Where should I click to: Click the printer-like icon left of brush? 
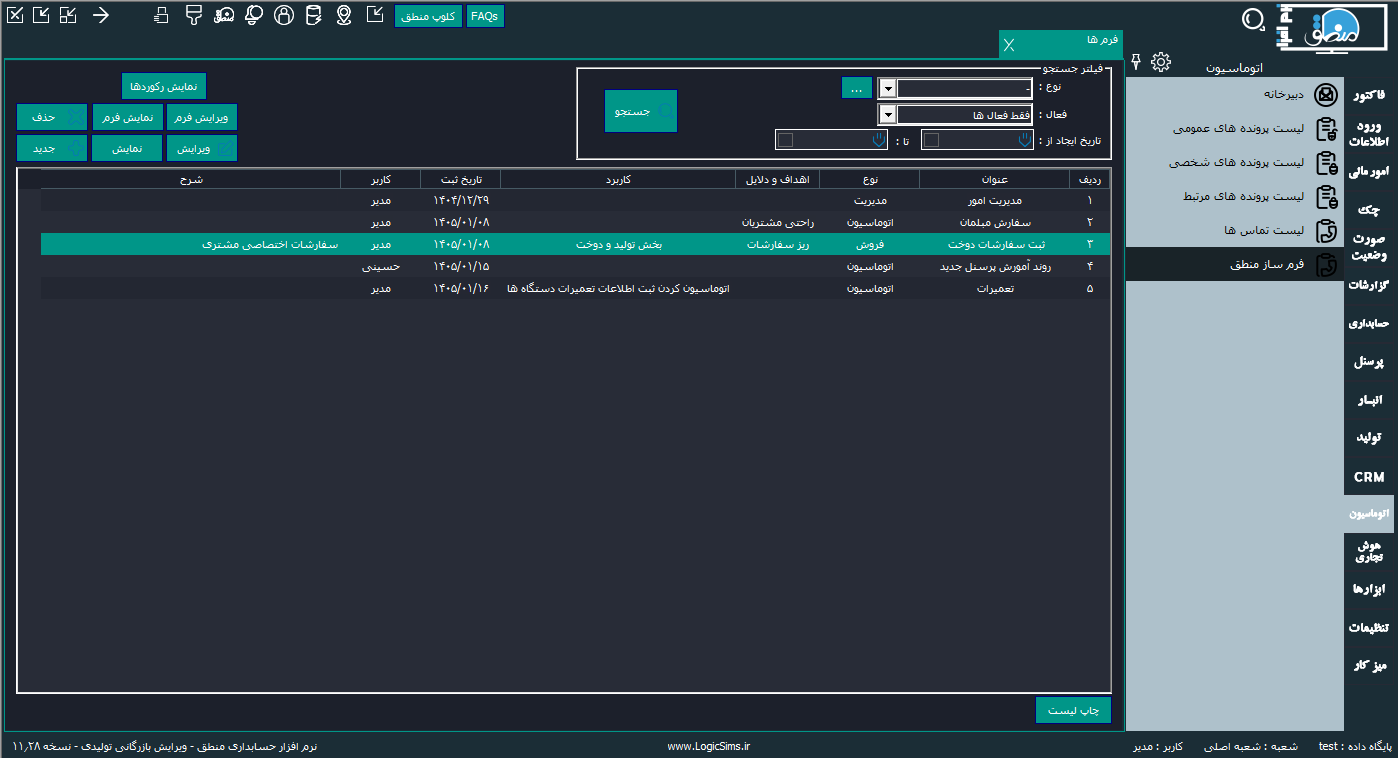pos(163,15)
